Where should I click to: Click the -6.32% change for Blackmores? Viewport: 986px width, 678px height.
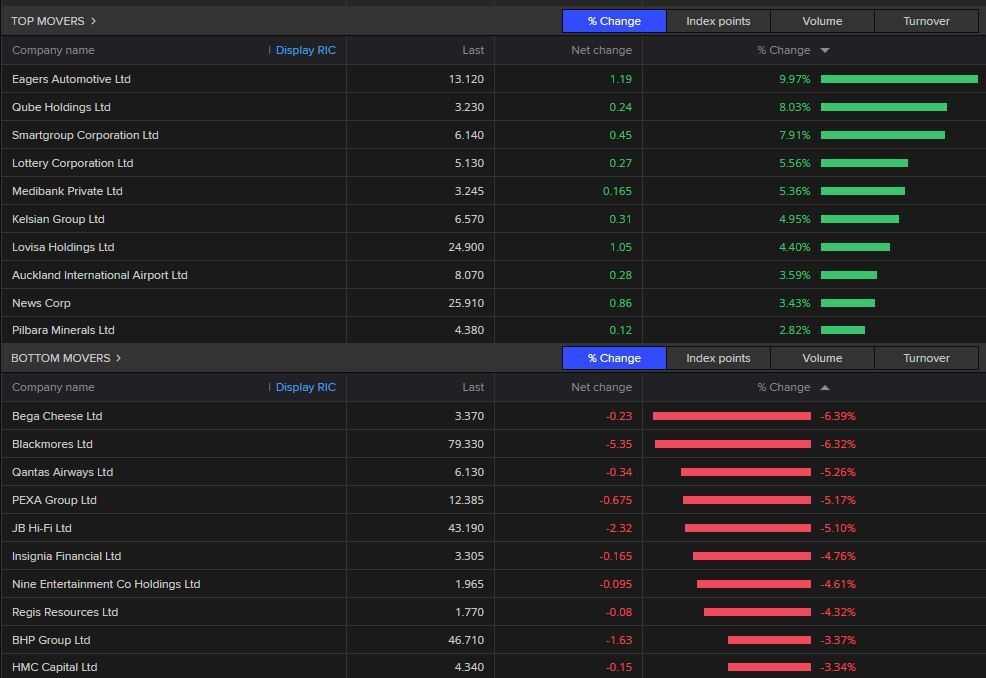[838, 444]
